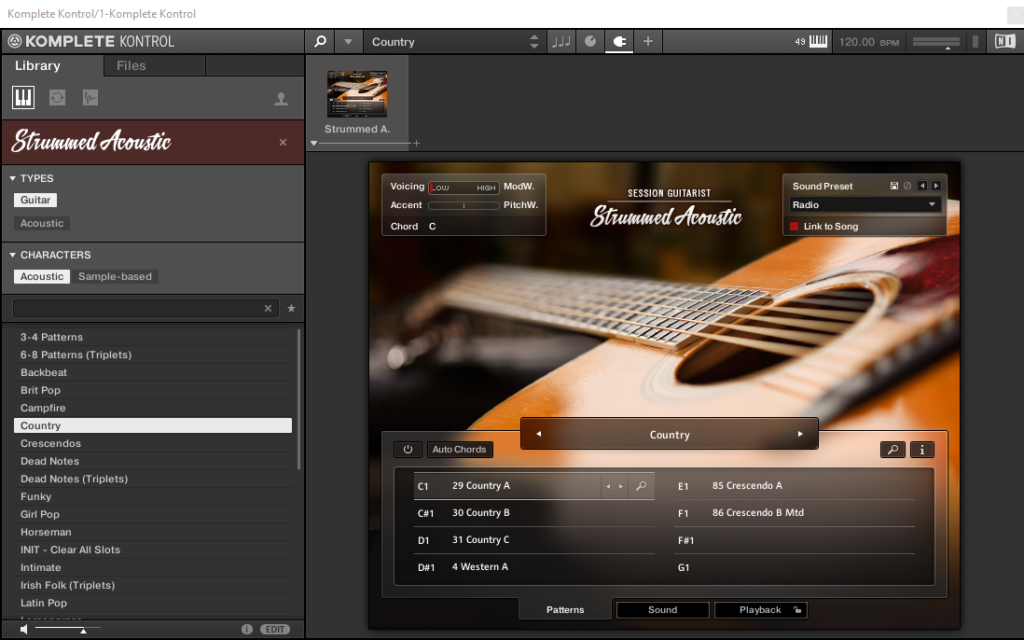Go to next Sound Preset arrow
Image resolution: width=1024 pixels, height=640 pixels.
tap(936, 186)
